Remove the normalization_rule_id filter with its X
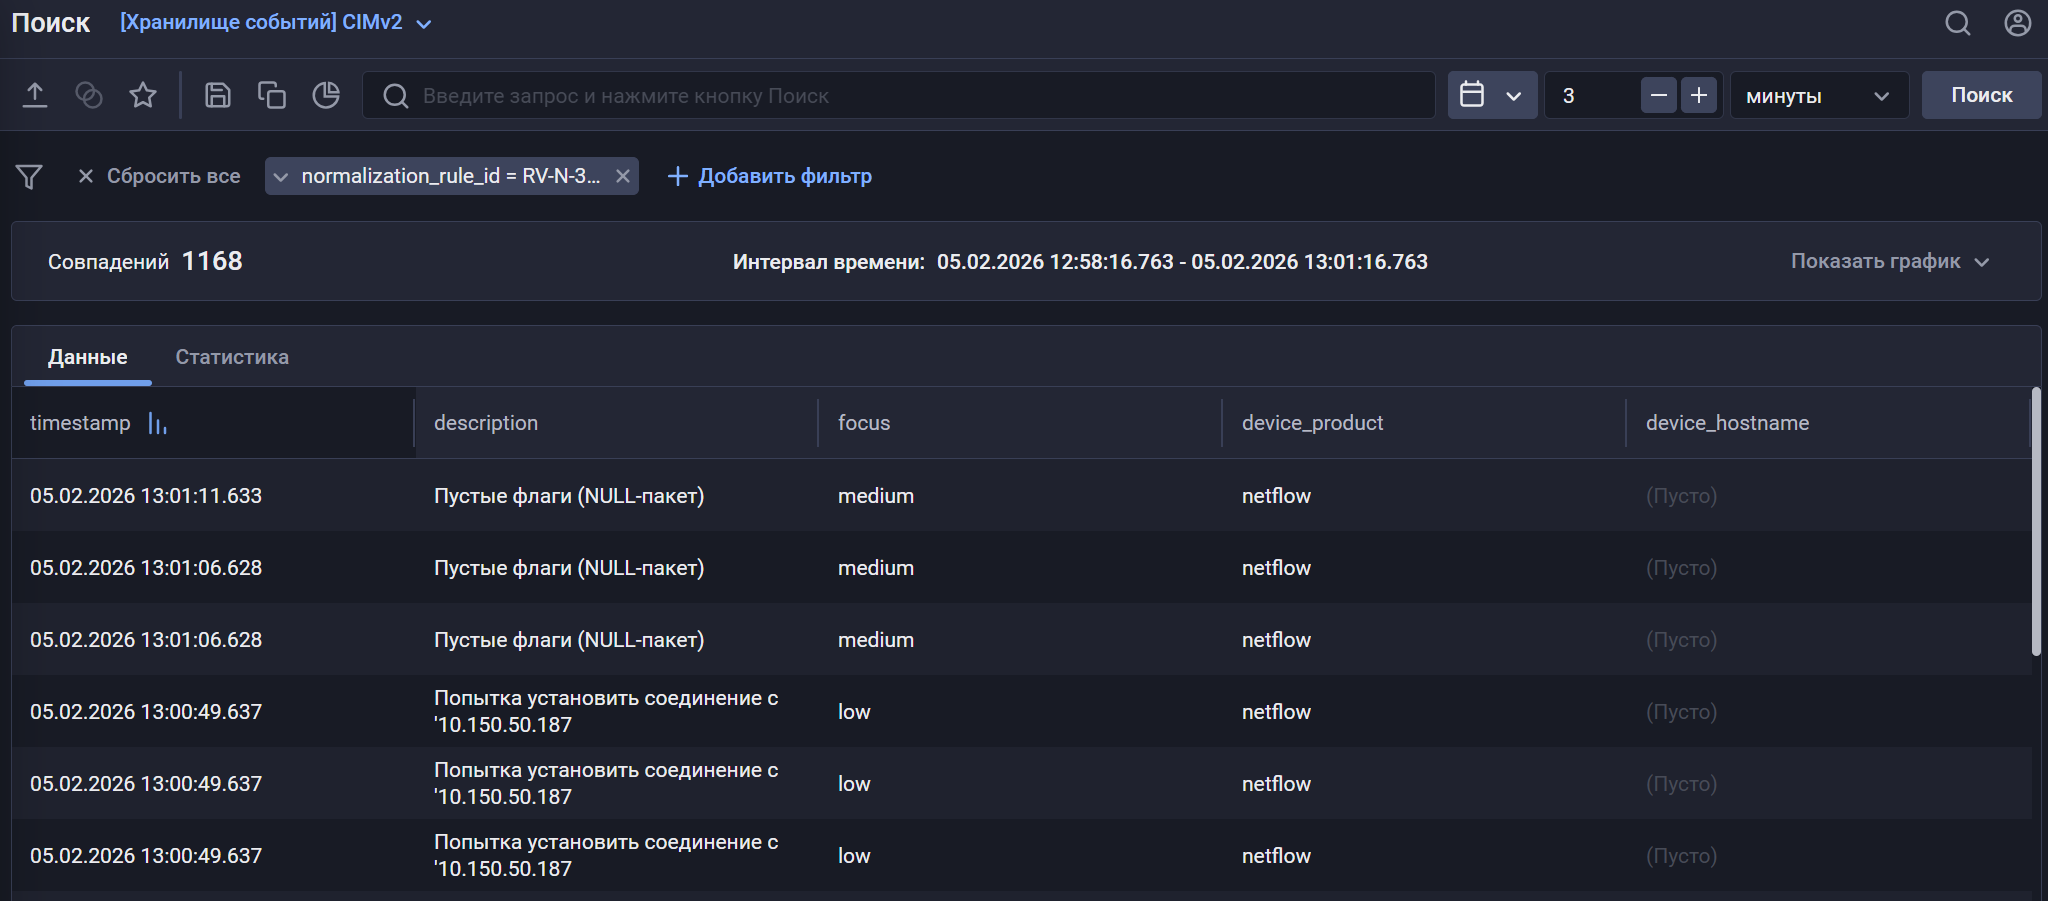Screen dimensions: 2048x901 [x=623, y=175]
